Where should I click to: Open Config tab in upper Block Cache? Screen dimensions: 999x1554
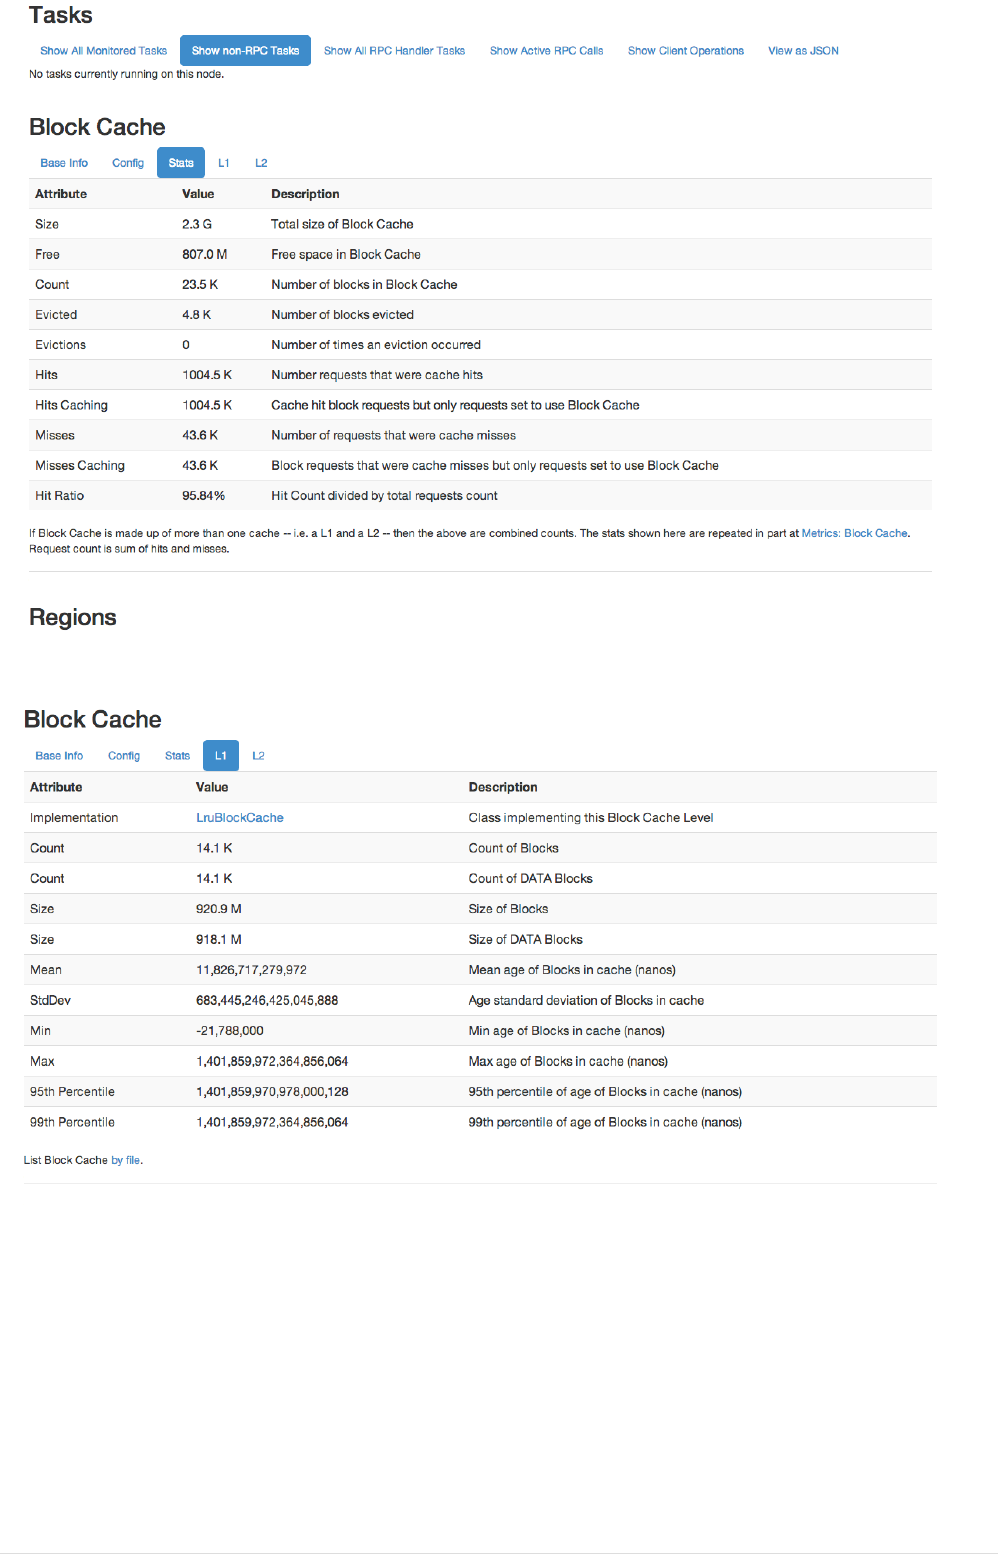click(x=128, y=163)
